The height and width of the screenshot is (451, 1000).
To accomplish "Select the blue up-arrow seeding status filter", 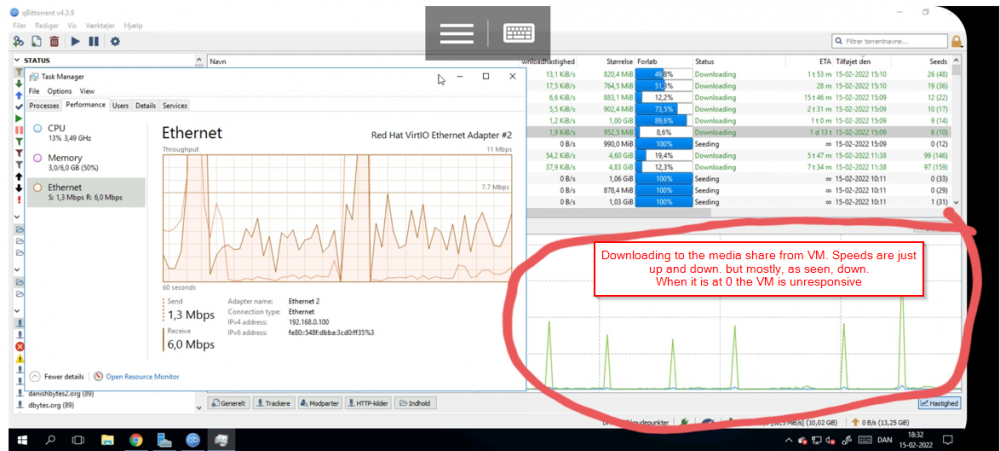I will [x=18, y=95].
